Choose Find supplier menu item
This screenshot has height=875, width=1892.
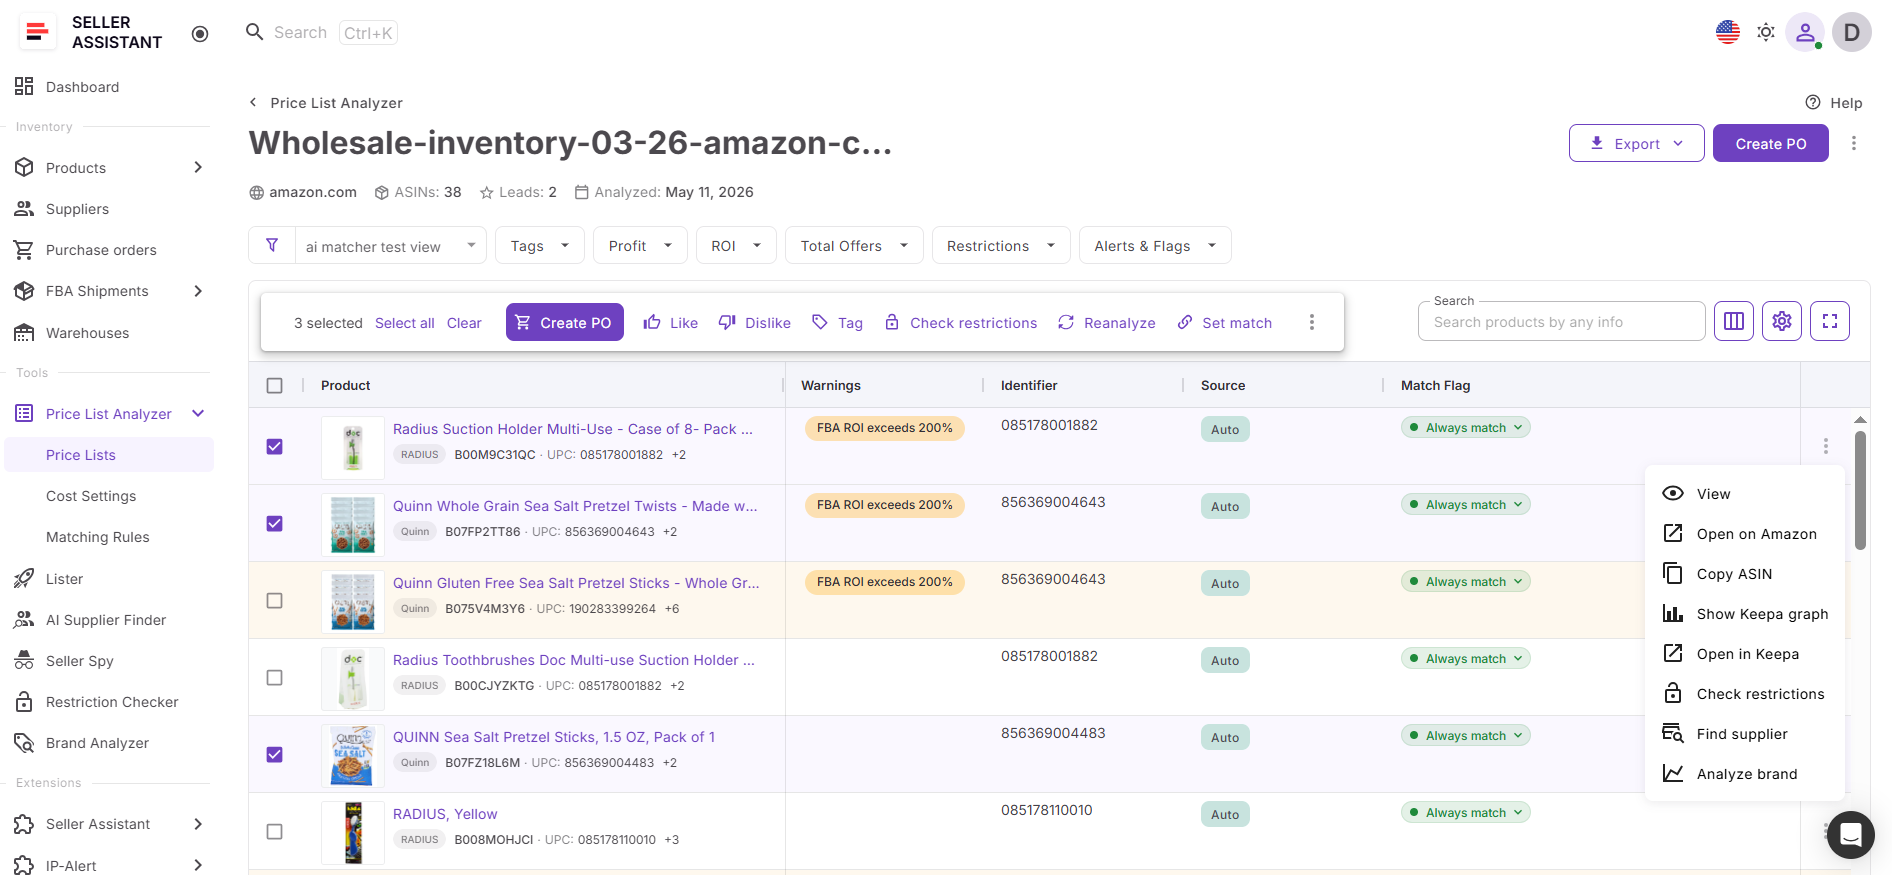(1745, 734)
